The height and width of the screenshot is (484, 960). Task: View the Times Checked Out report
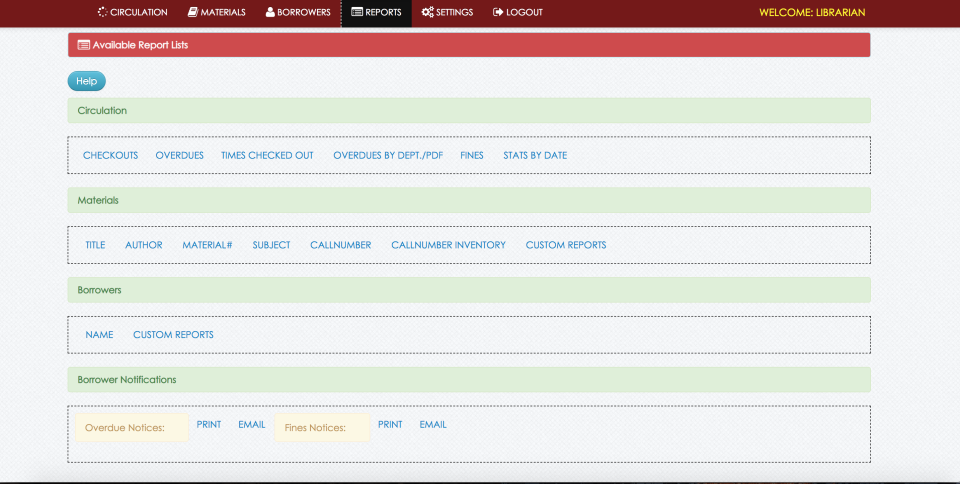[267, 155]
